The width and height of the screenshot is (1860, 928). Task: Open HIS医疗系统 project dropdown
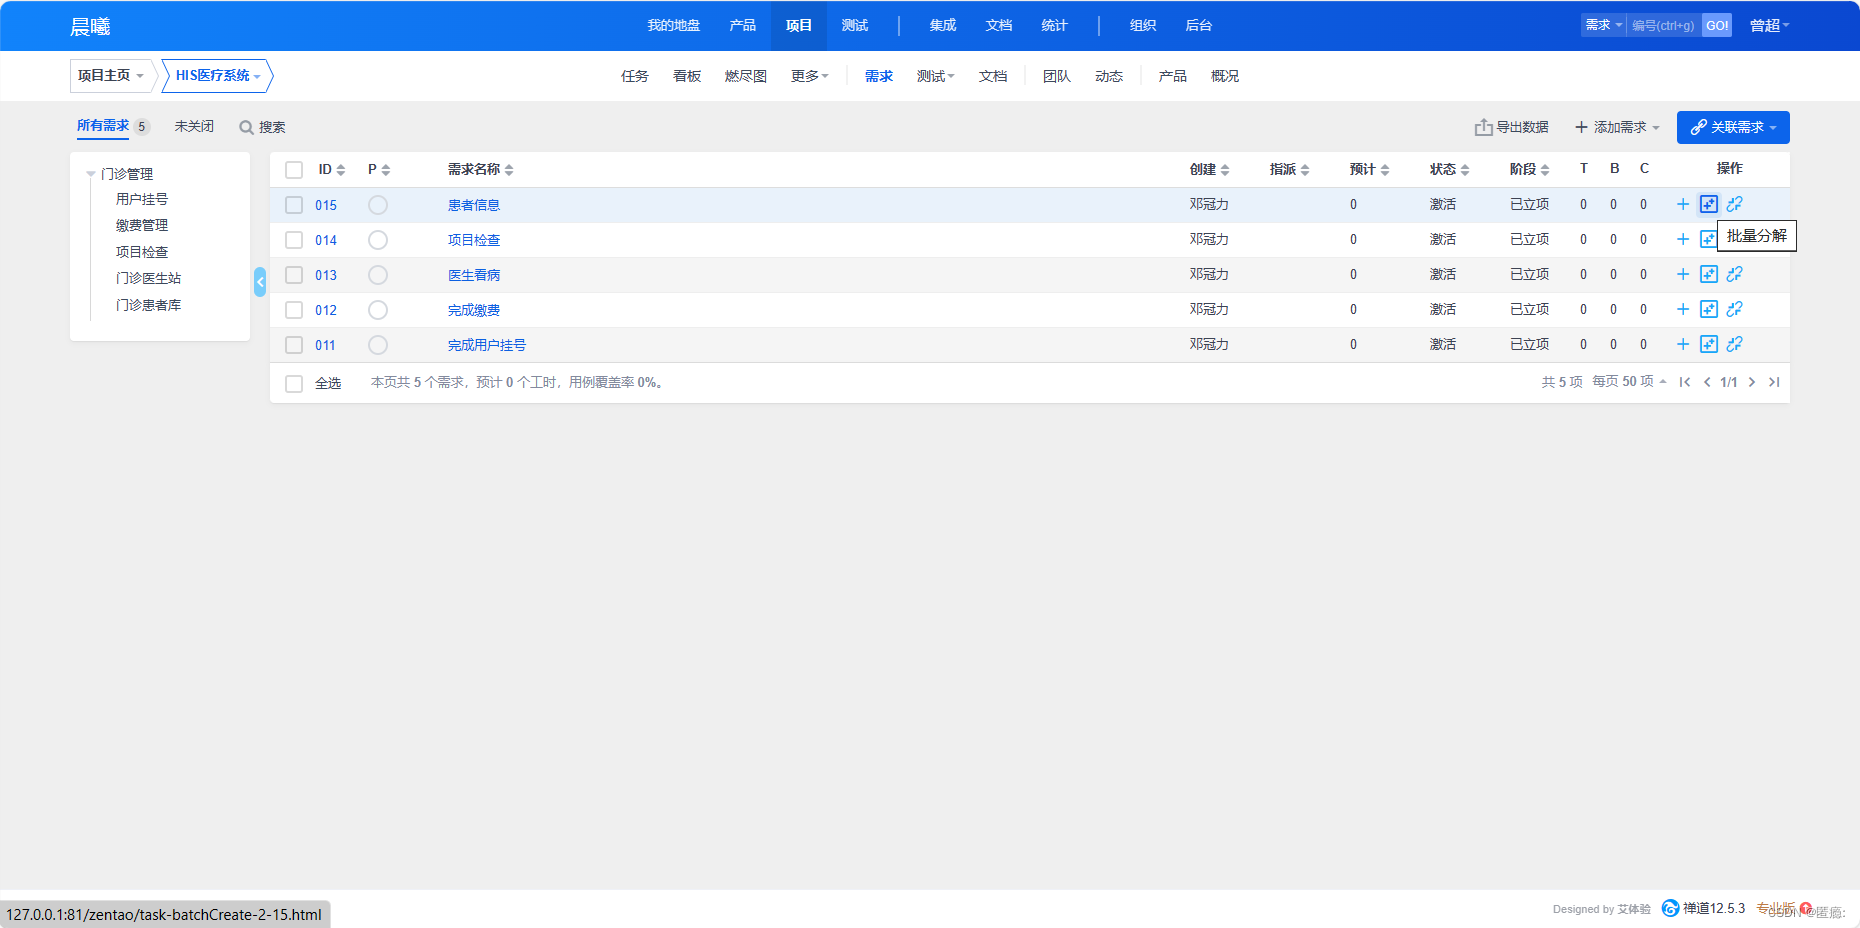pyautogui.click(x=217, y=76)
